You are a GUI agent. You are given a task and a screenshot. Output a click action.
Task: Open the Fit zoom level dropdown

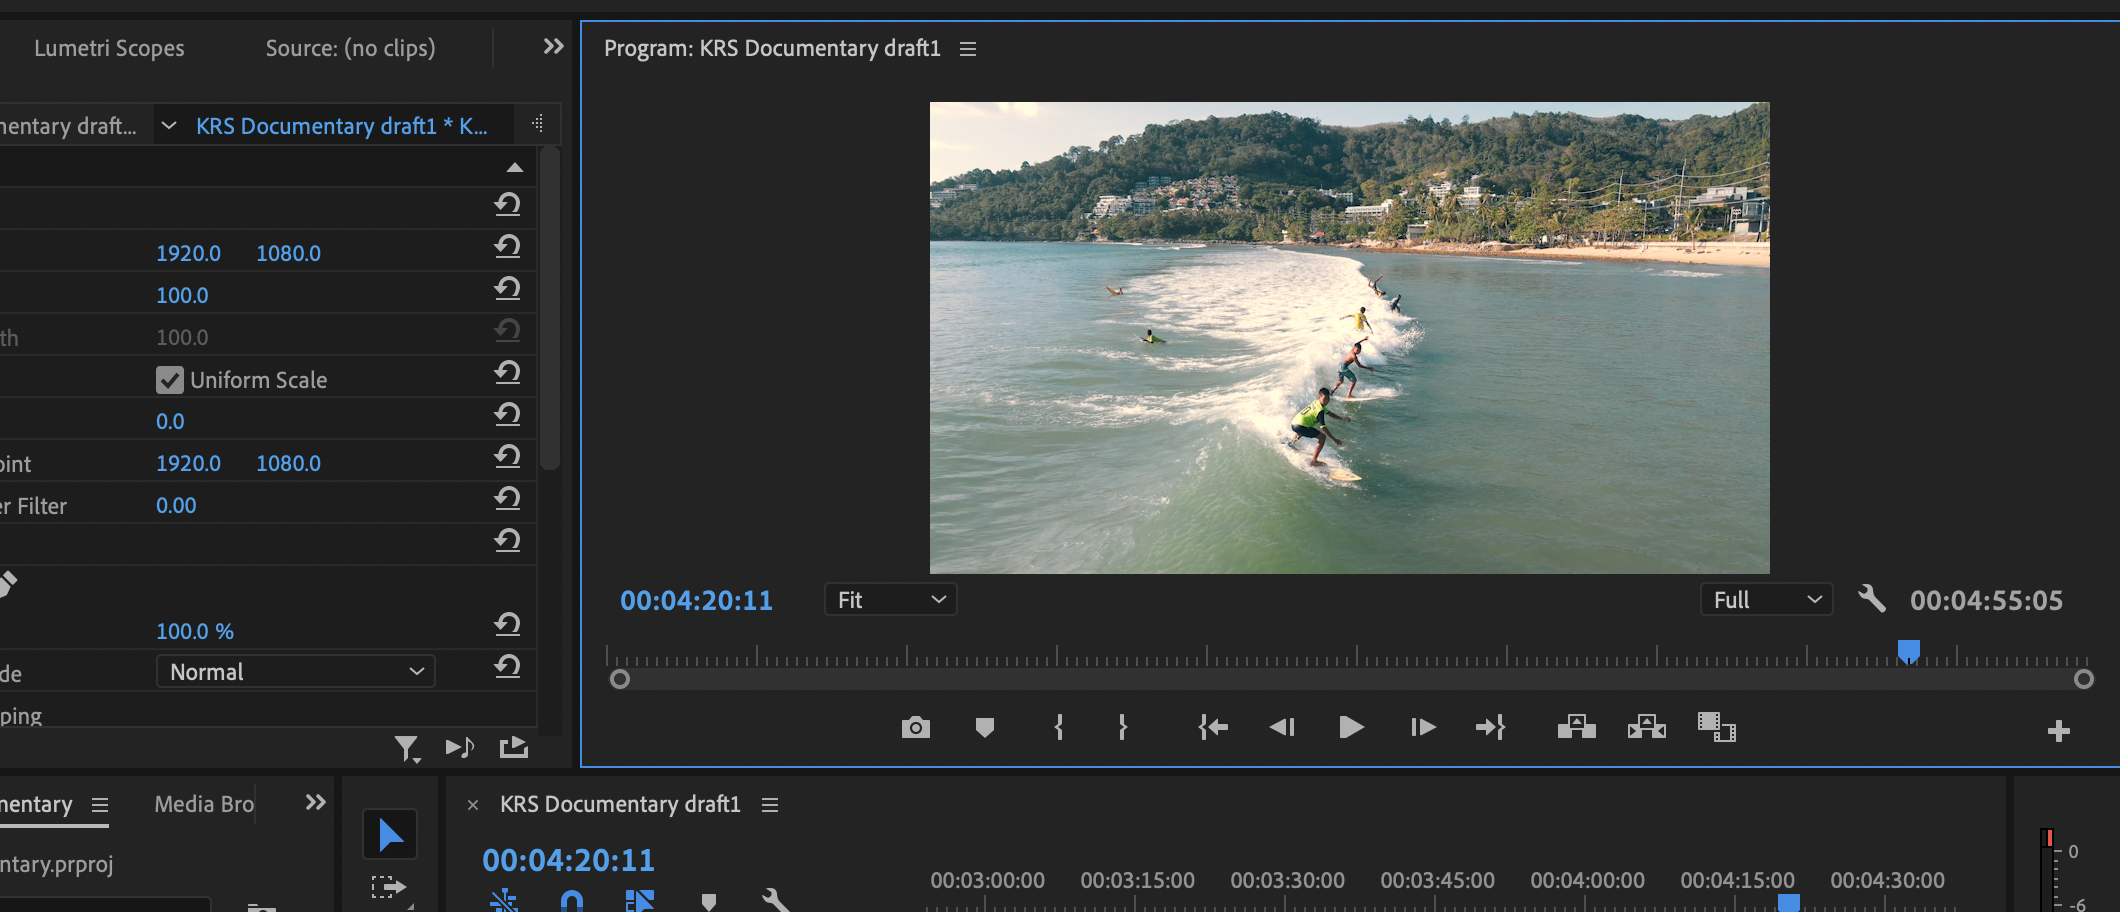pyautogui.click(x=890, y=600)
